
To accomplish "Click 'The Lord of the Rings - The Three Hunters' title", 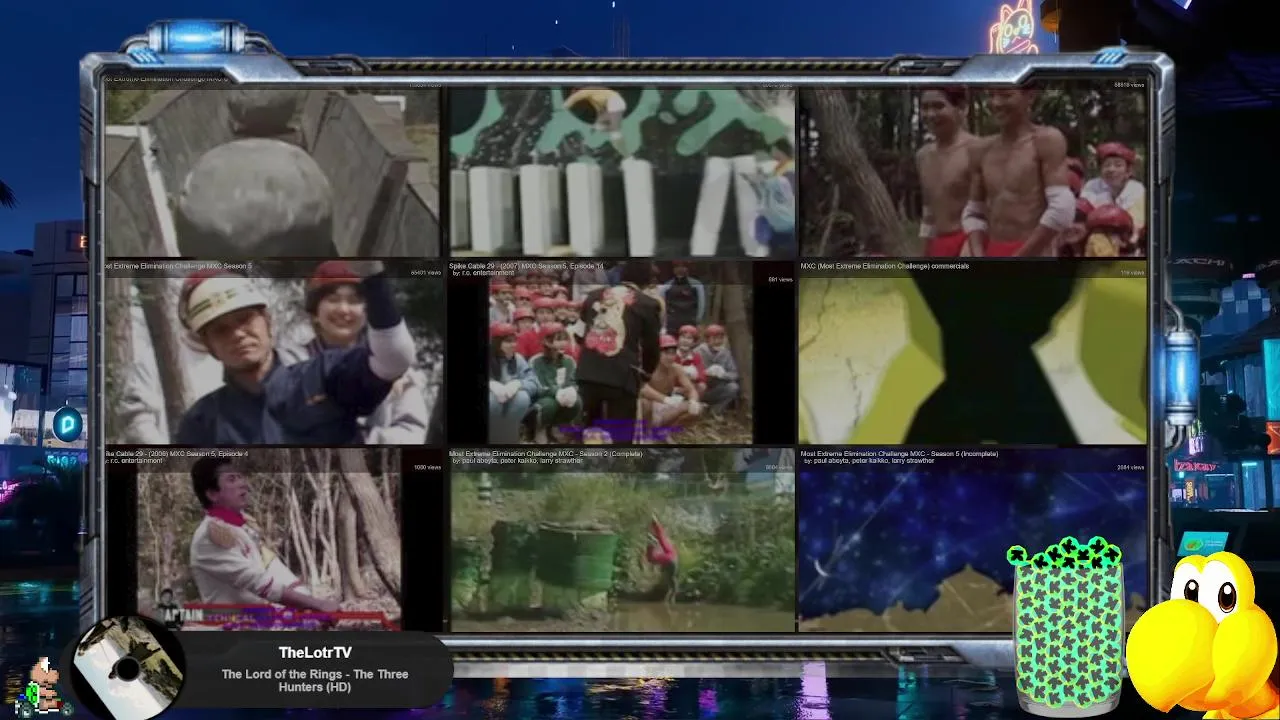I will pyautogui.click(x=315, y=680).
